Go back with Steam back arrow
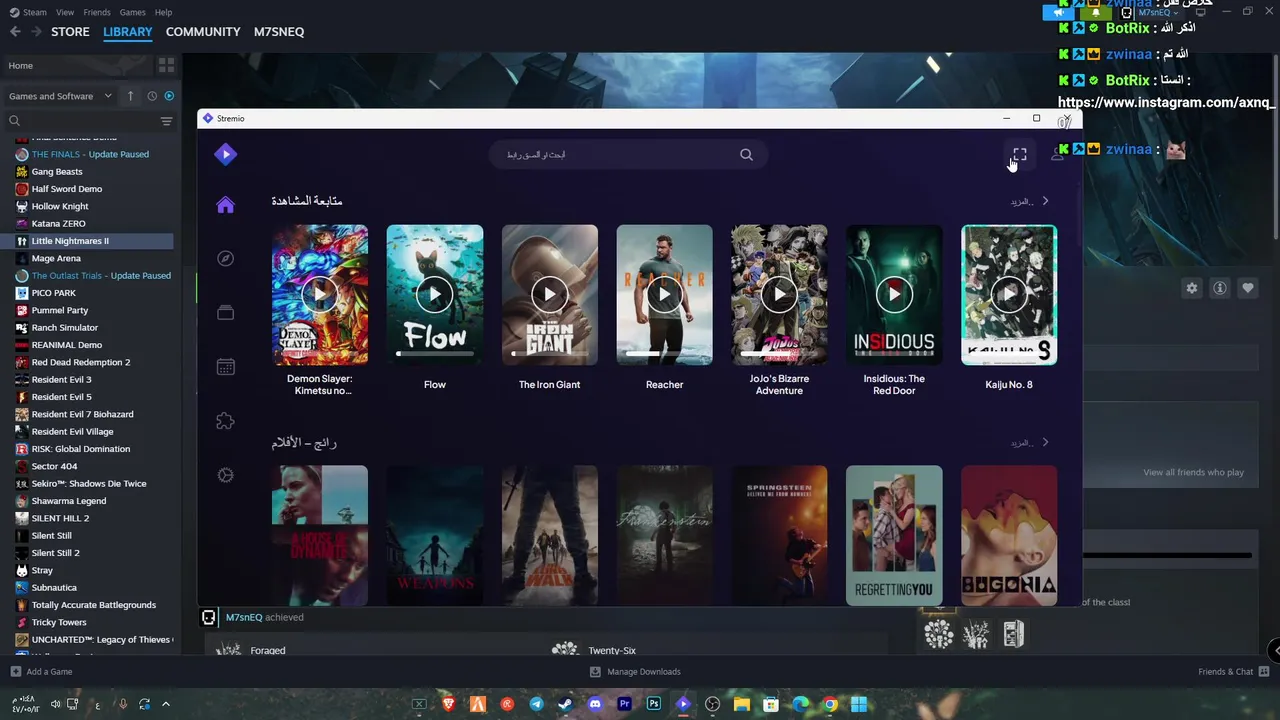 coord(15,32)
